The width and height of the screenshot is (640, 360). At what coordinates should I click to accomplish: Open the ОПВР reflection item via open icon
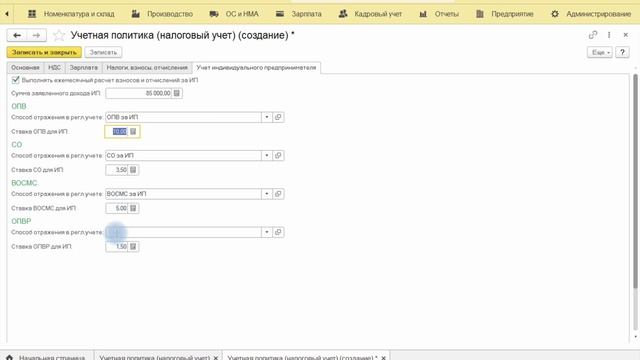click(x=278, y=232)
